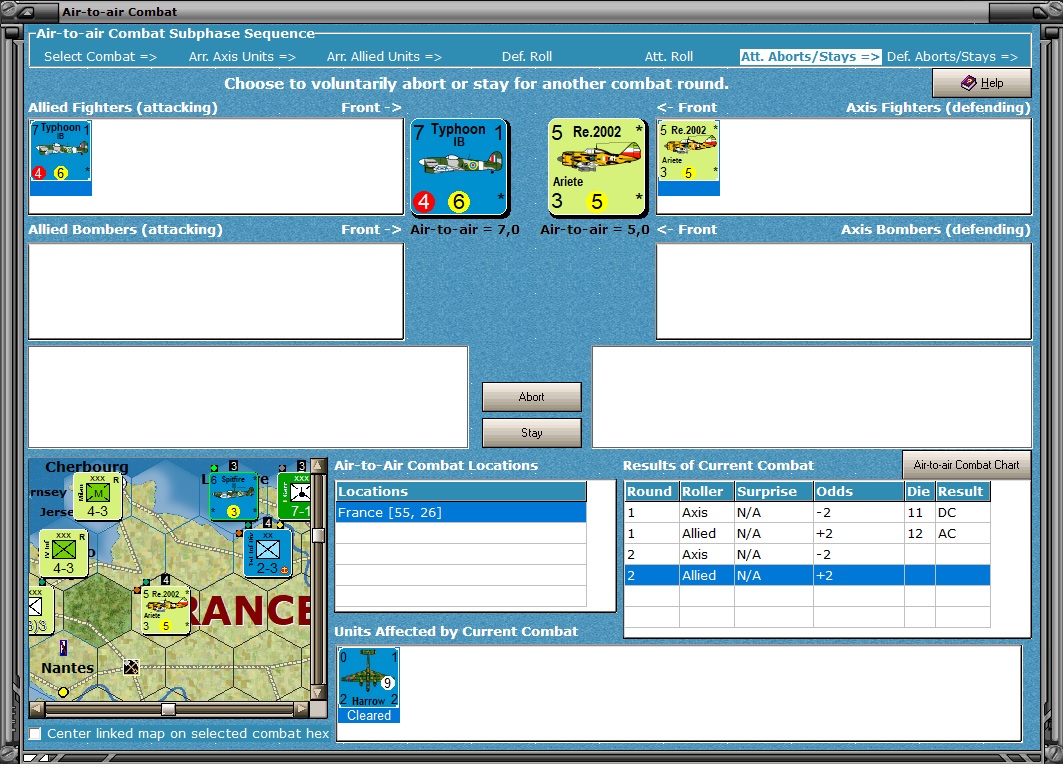Enable center linked map on combat hex
The height and width of the screenshot is (764, 1063).
(x=35, y=733)
